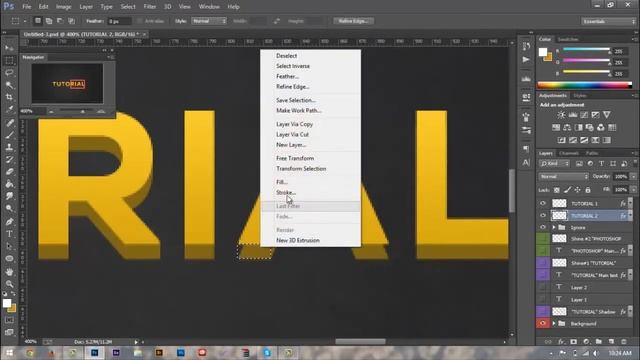Select the Pen tool

[9, 222]
